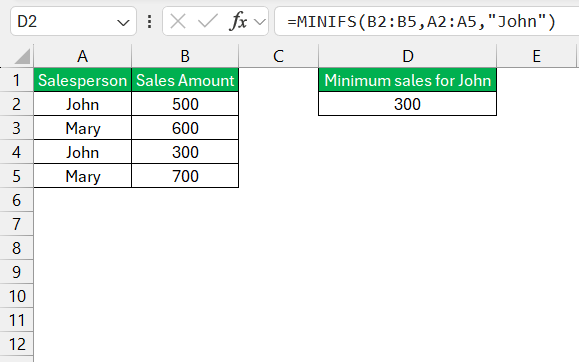
Task: Select row 7 header
Action: tap(17, 224)
